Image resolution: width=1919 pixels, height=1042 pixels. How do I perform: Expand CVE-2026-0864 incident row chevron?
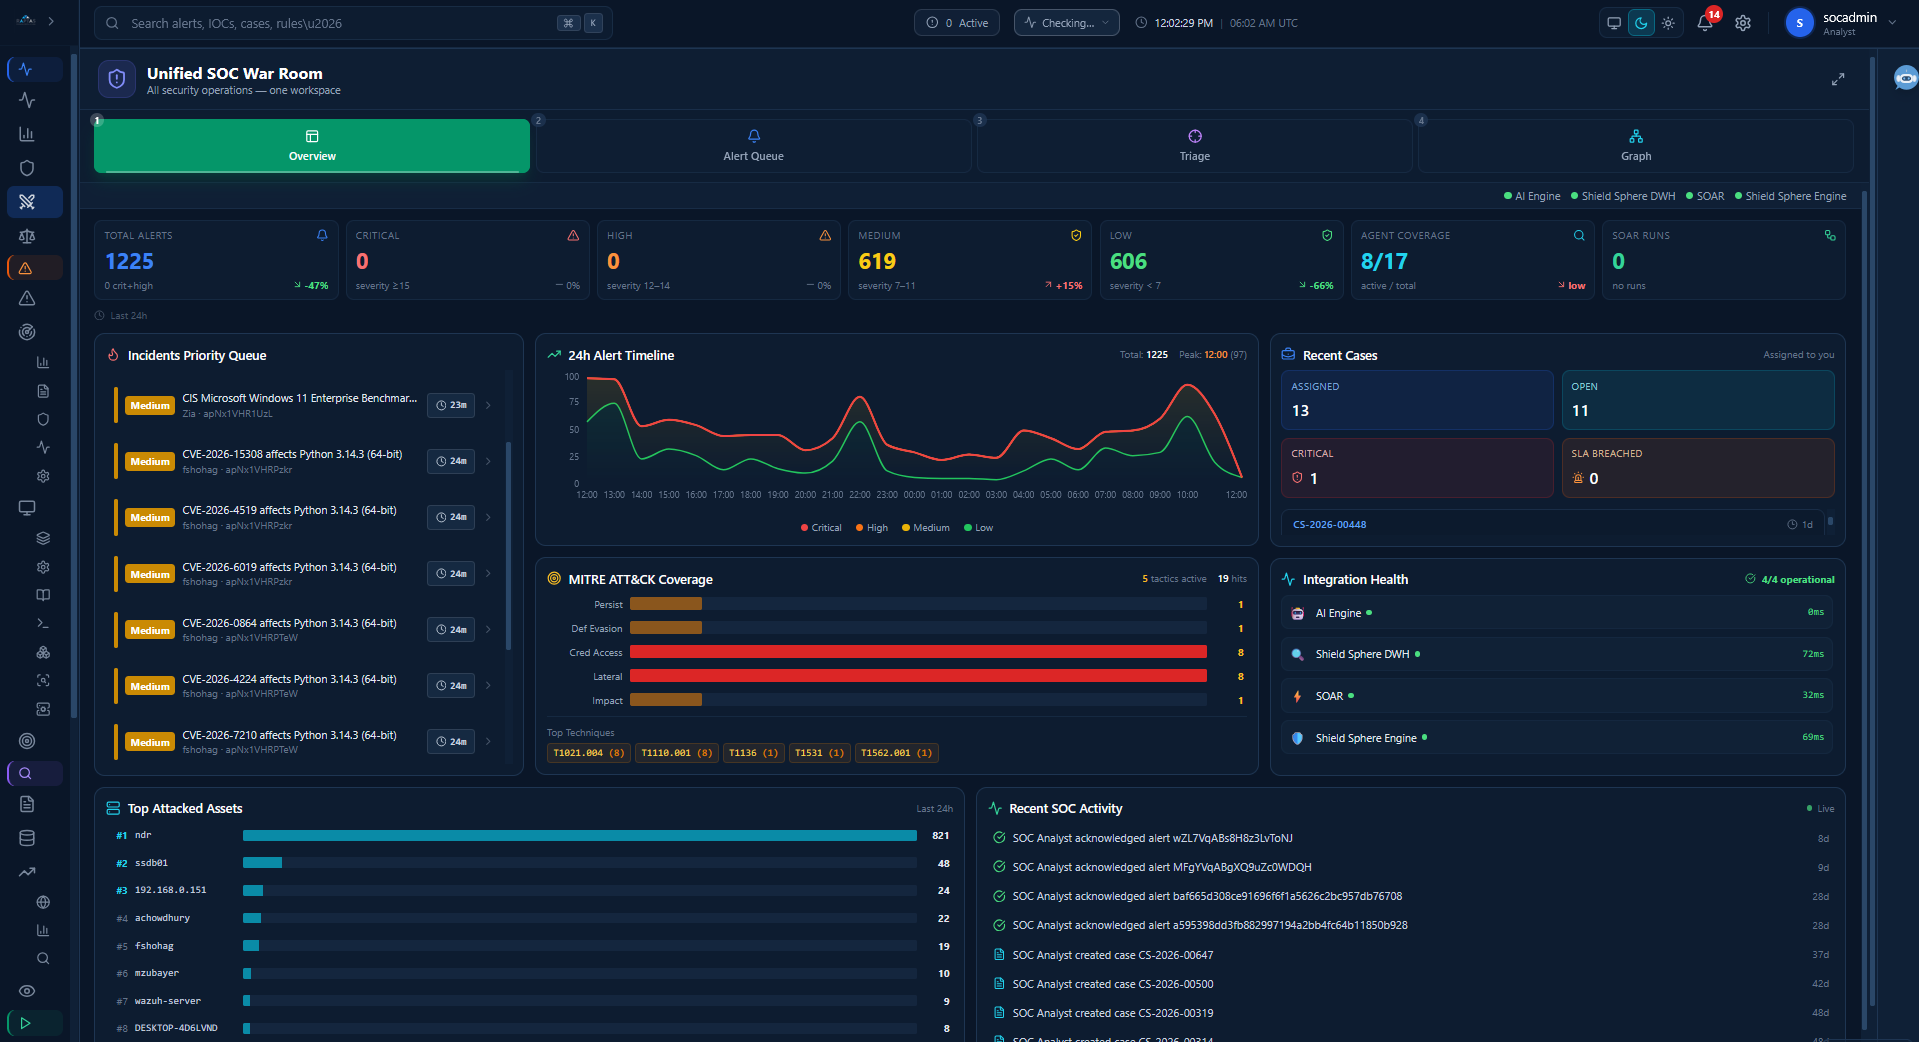488,629
